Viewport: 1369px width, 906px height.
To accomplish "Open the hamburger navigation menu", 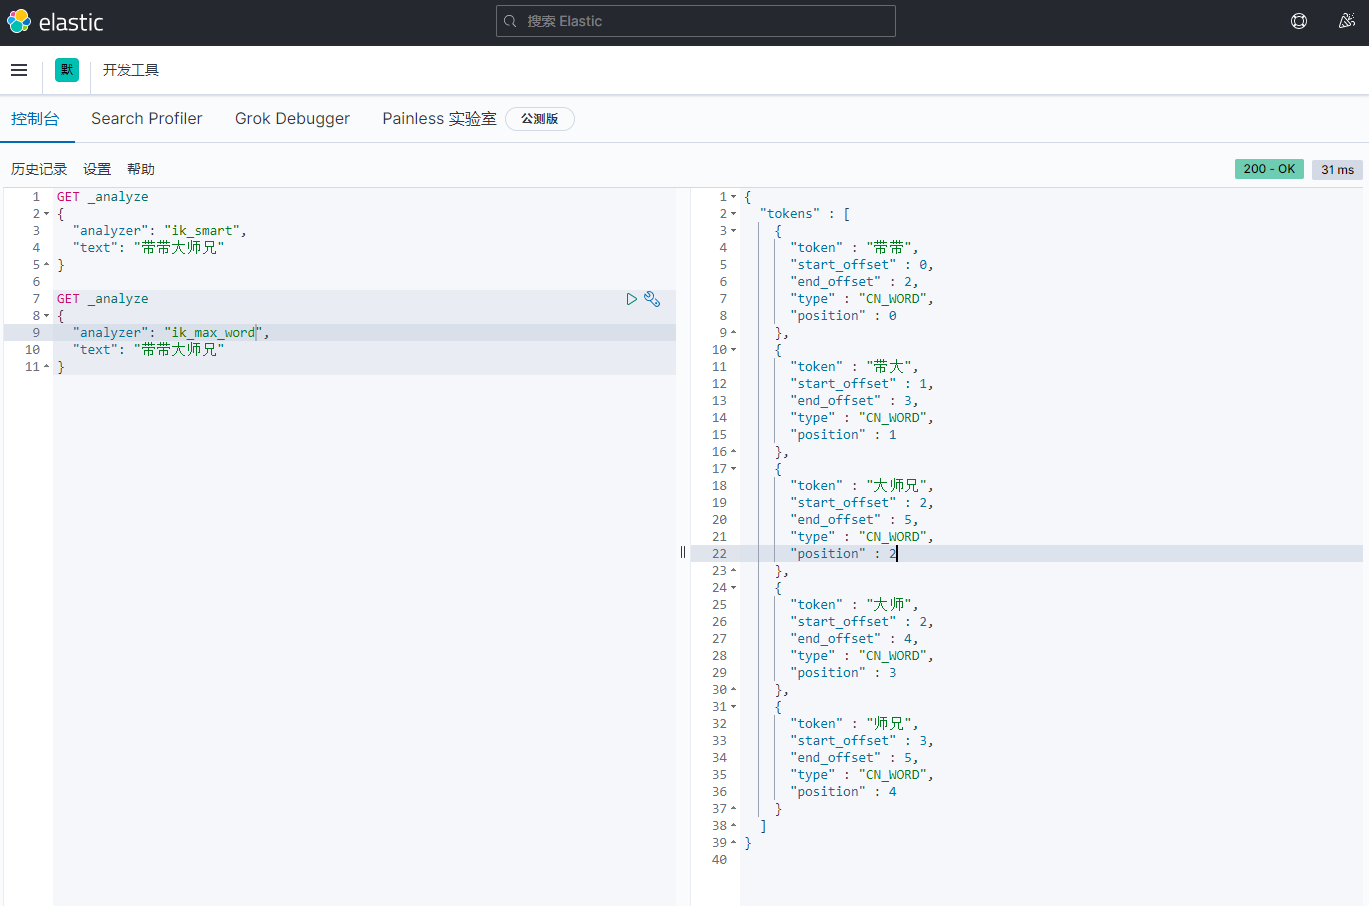I will [19, 70].
